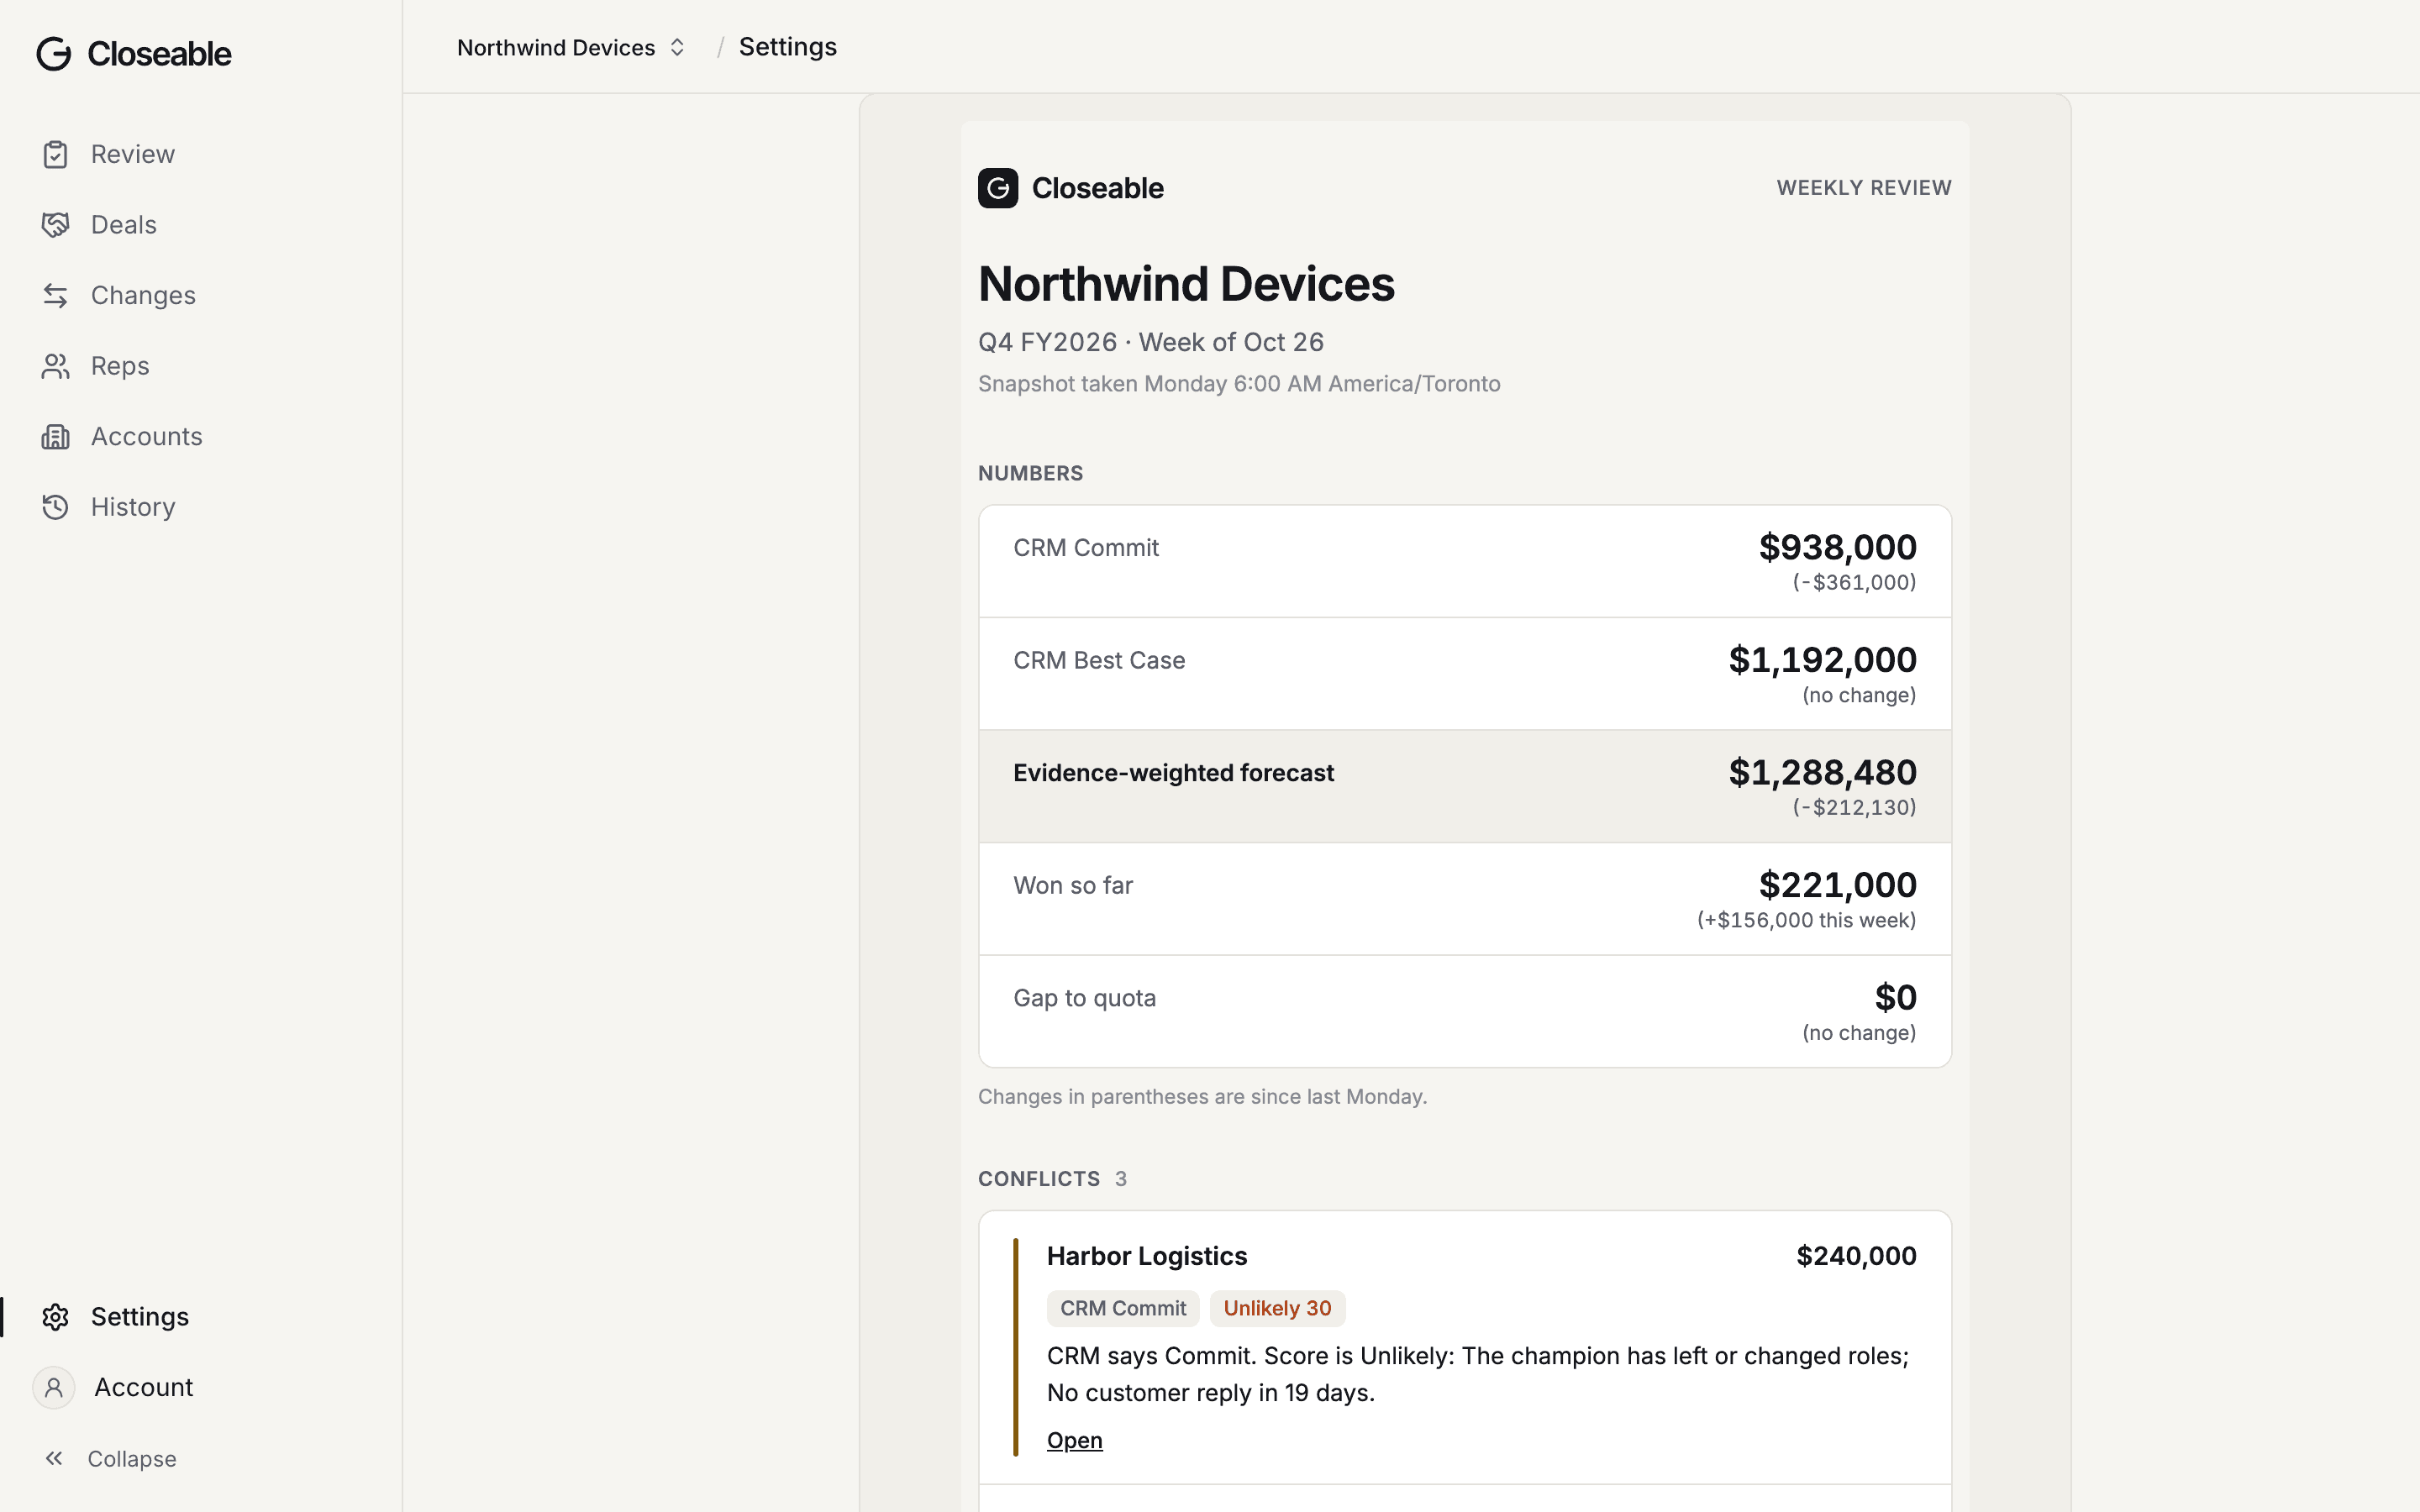Select the Account menu label
The height and width of the screenshot is (1512, 2420).
[144, 1388]
